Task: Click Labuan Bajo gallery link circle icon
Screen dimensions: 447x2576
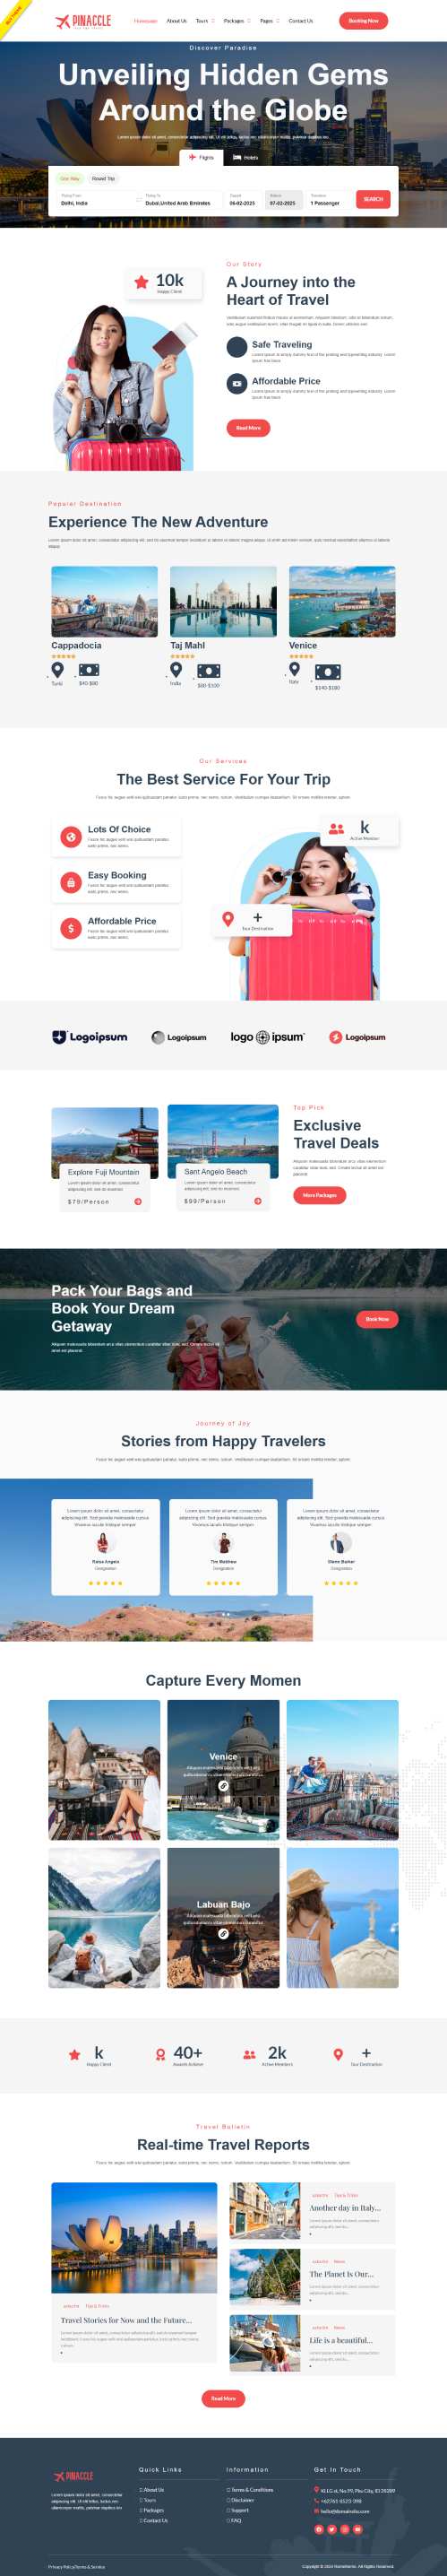Action: pyautogui.click(x=223, y=1933)
